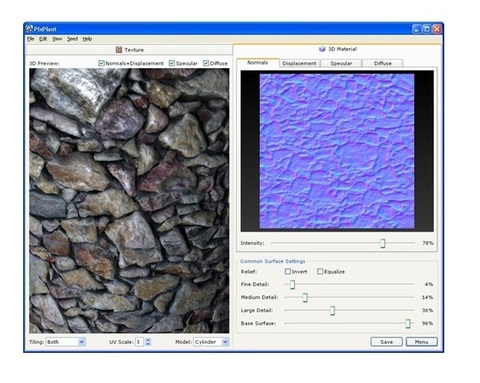The height and width of the screenshot is (383, 480).
Task: Maximize the PixPlant window
Action: (427, 29)
